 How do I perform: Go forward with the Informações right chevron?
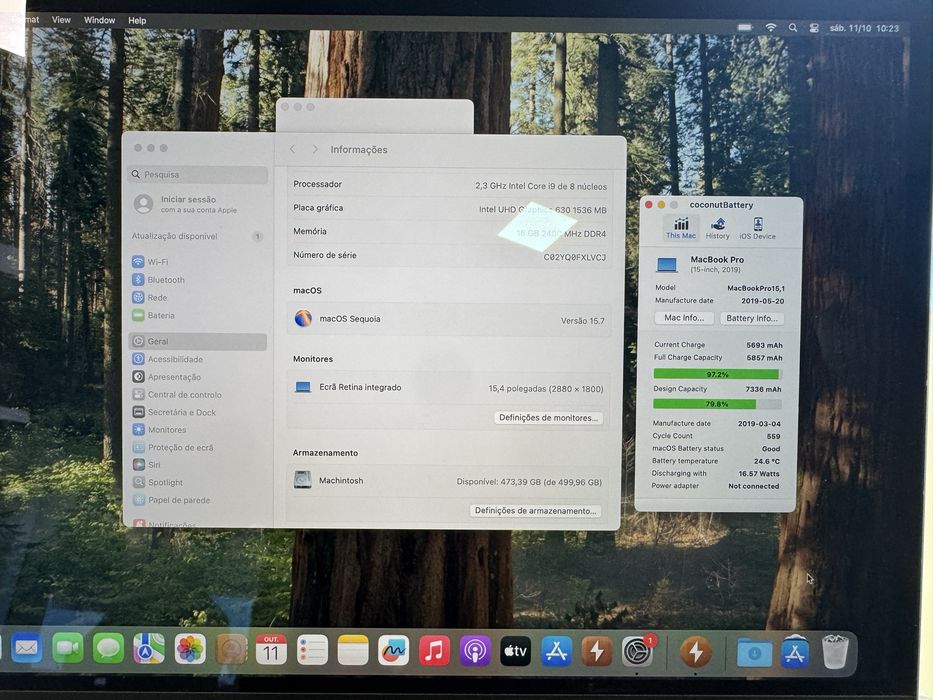(315, 149)
